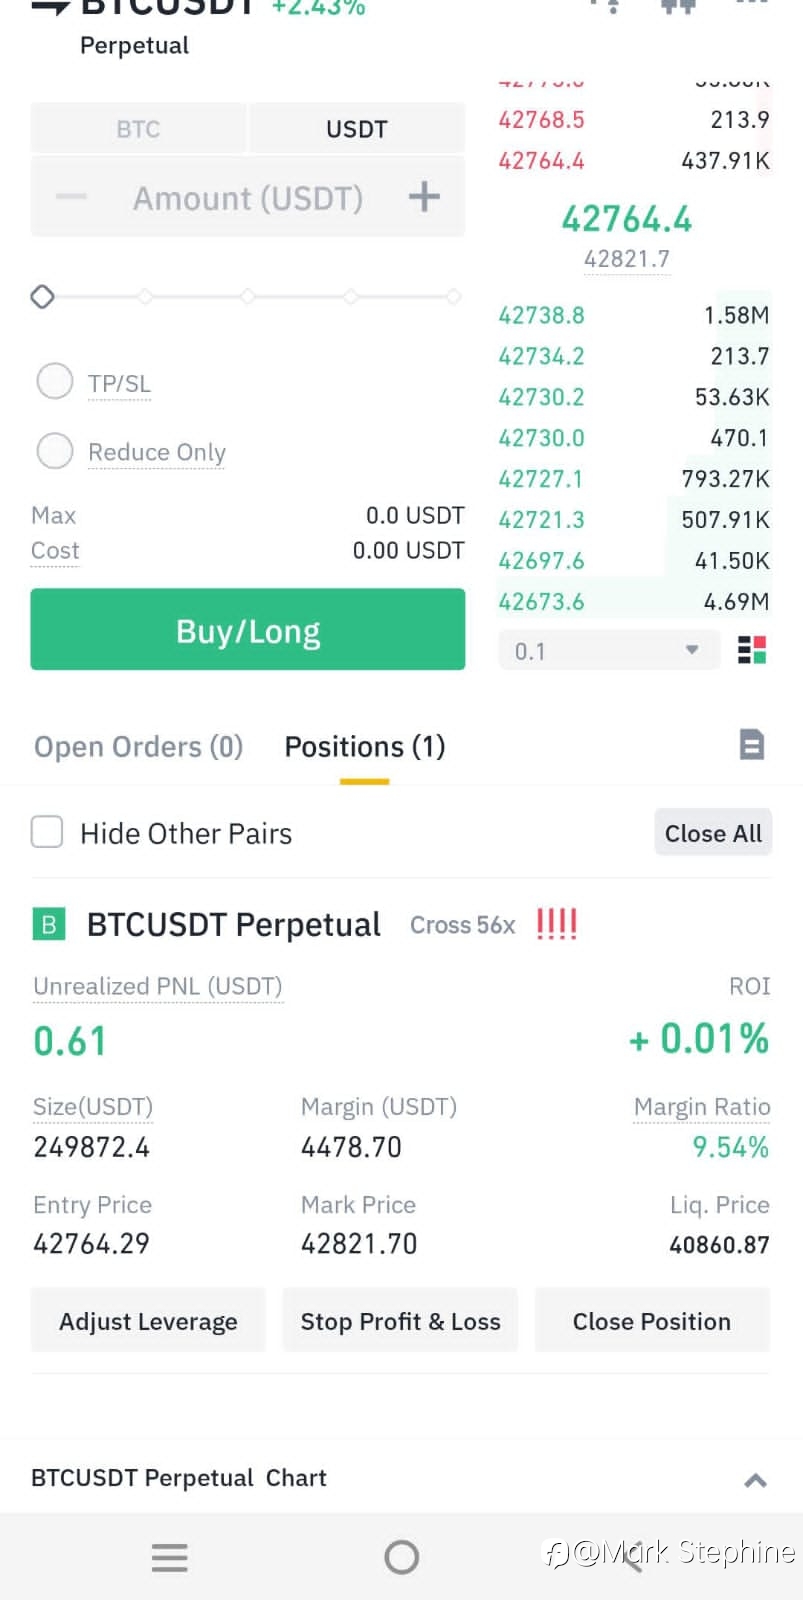Open the Android recent apps menu icon
803x1600 pixels.
[x=169, y=1557]
